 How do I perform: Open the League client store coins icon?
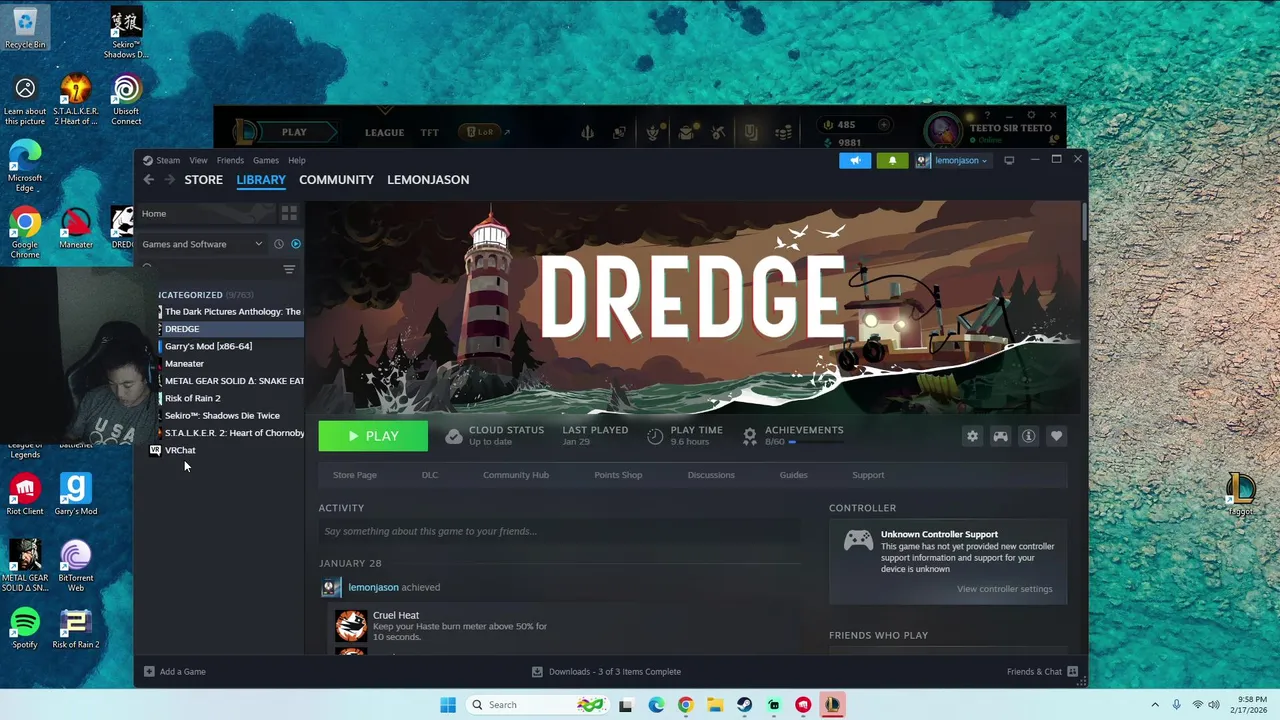(x=785, y=132)
